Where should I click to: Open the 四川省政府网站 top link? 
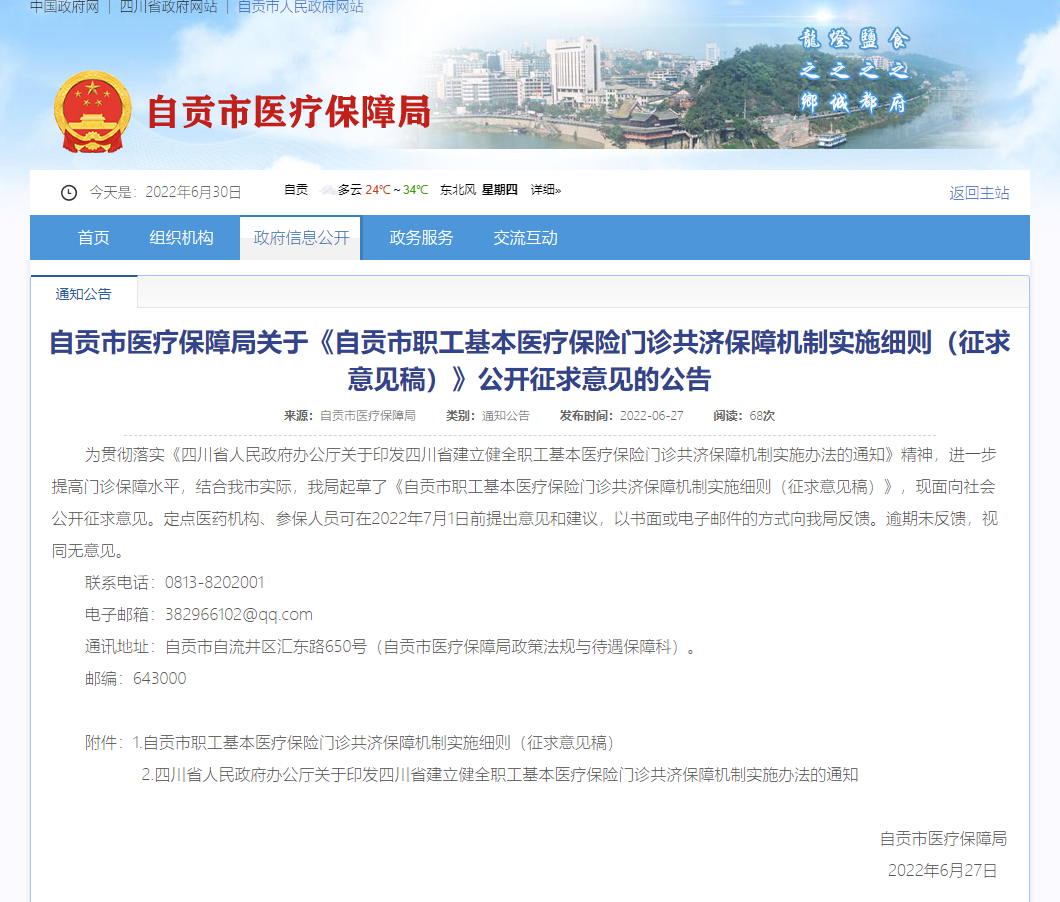coord(168,7)
